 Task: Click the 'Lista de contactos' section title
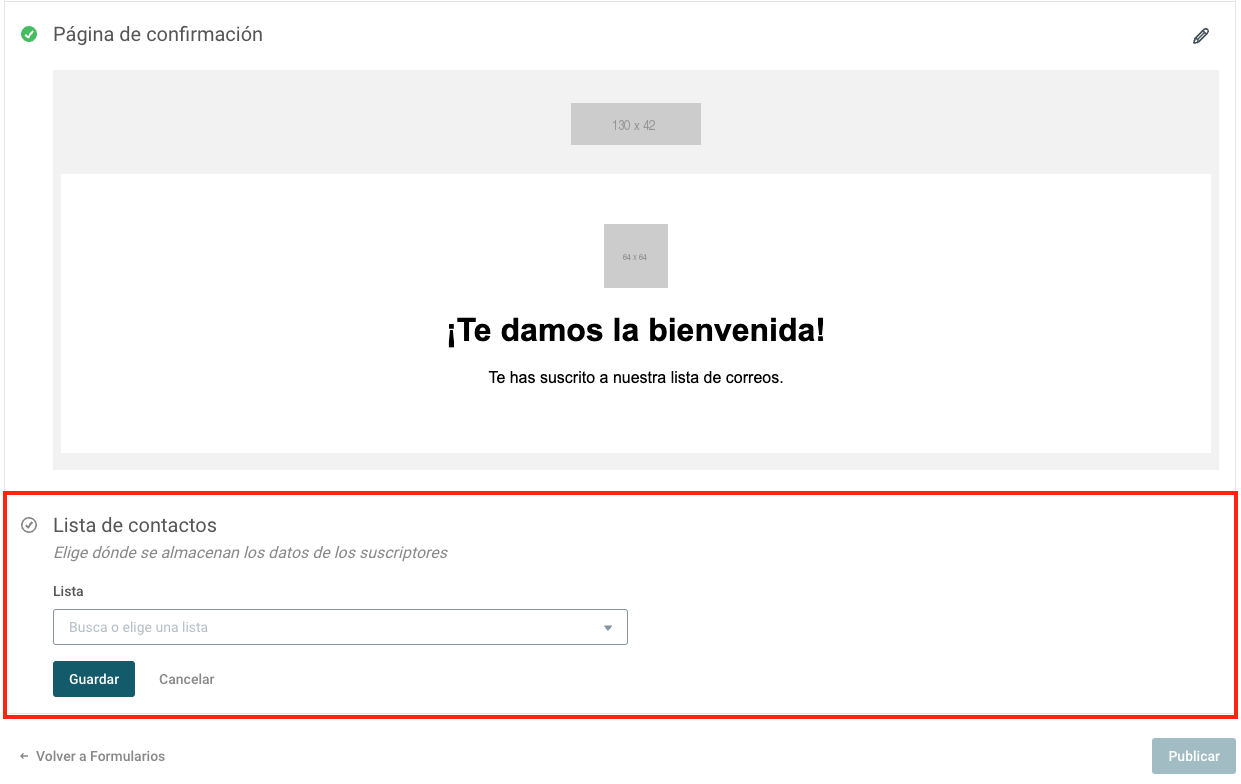pos(135,525)
